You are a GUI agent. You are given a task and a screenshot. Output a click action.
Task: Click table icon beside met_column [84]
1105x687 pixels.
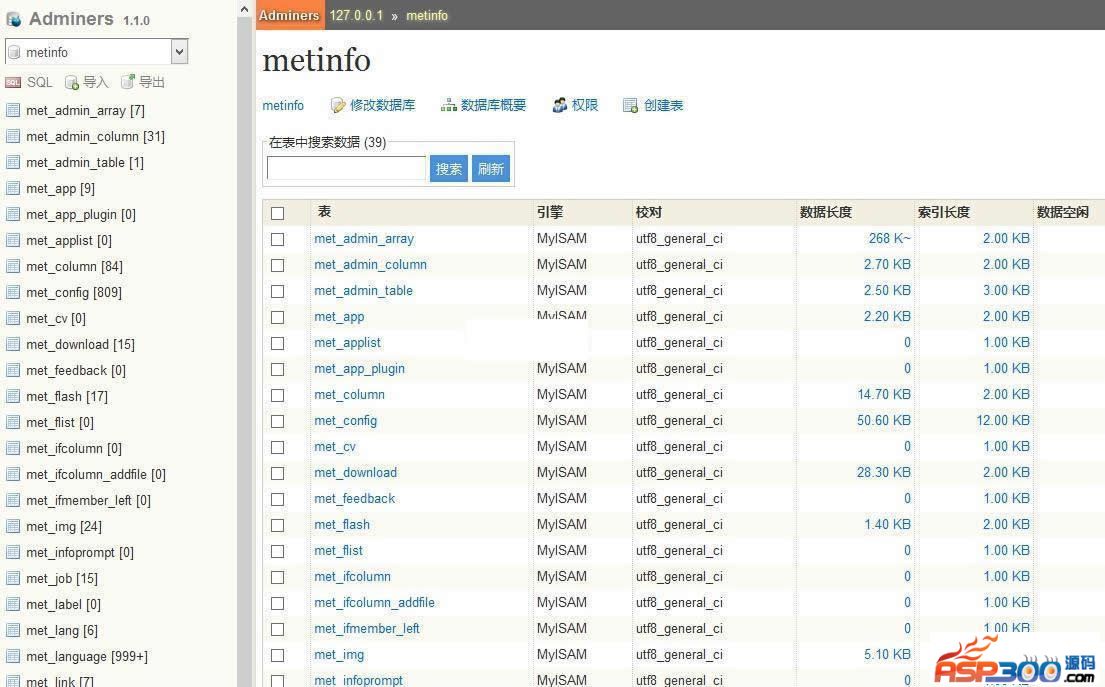(x=13, y=266)
